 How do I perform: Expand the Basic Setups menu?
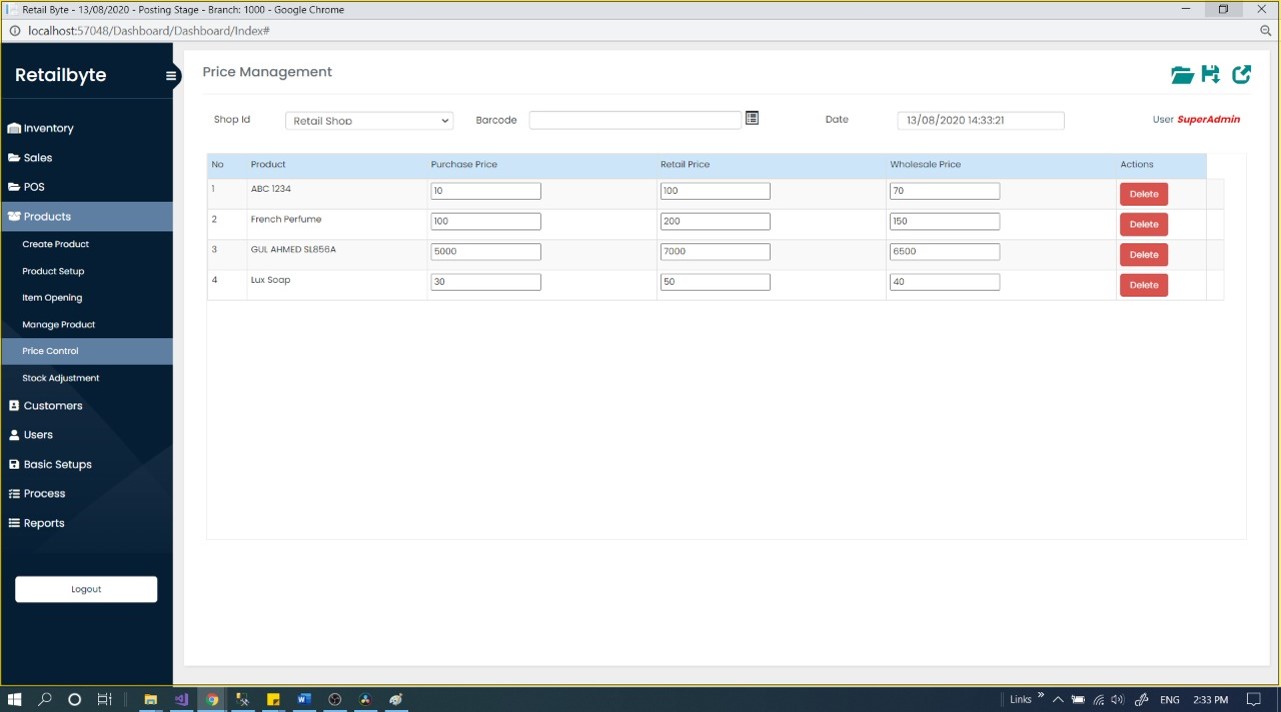coord(86,464)
